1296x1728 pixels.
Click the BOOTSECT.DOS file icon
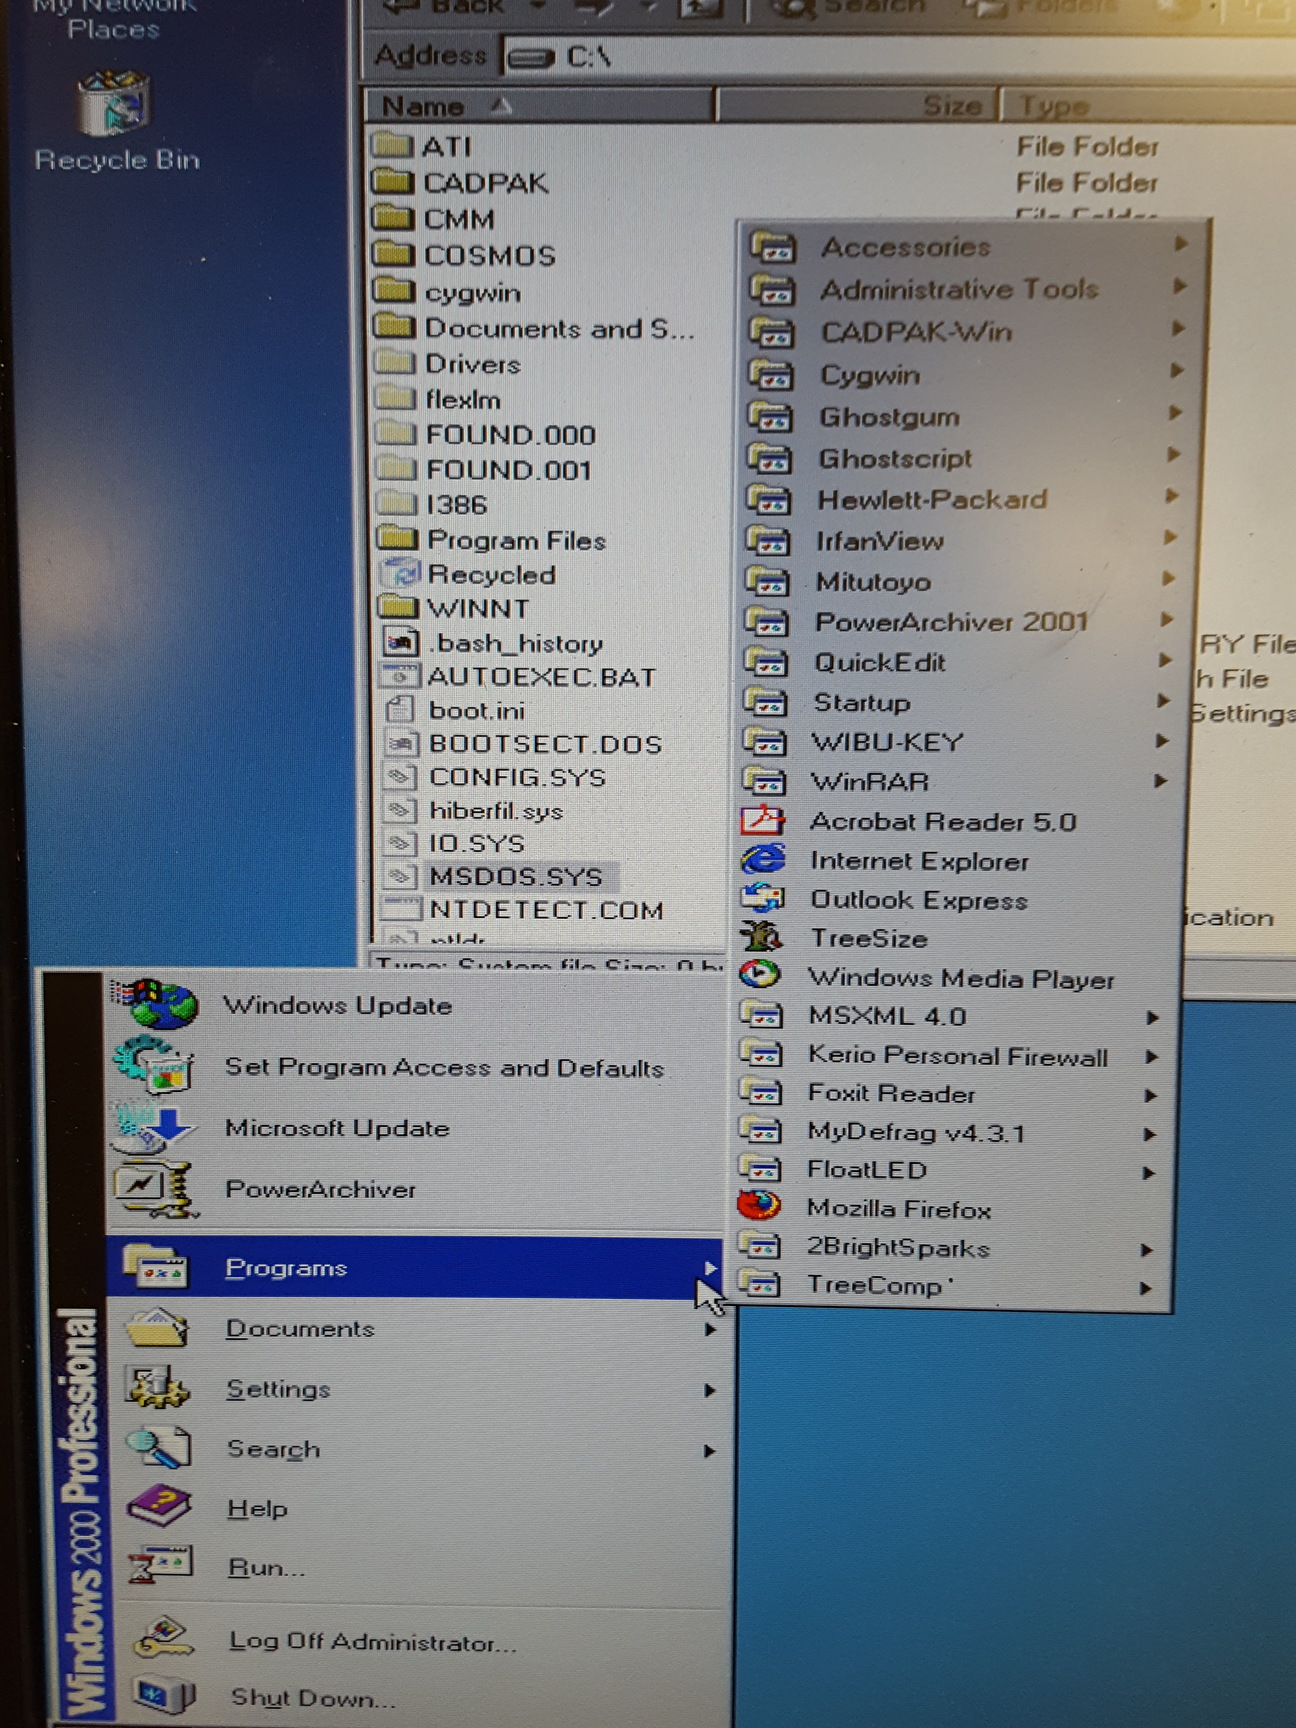coord(401,743)
